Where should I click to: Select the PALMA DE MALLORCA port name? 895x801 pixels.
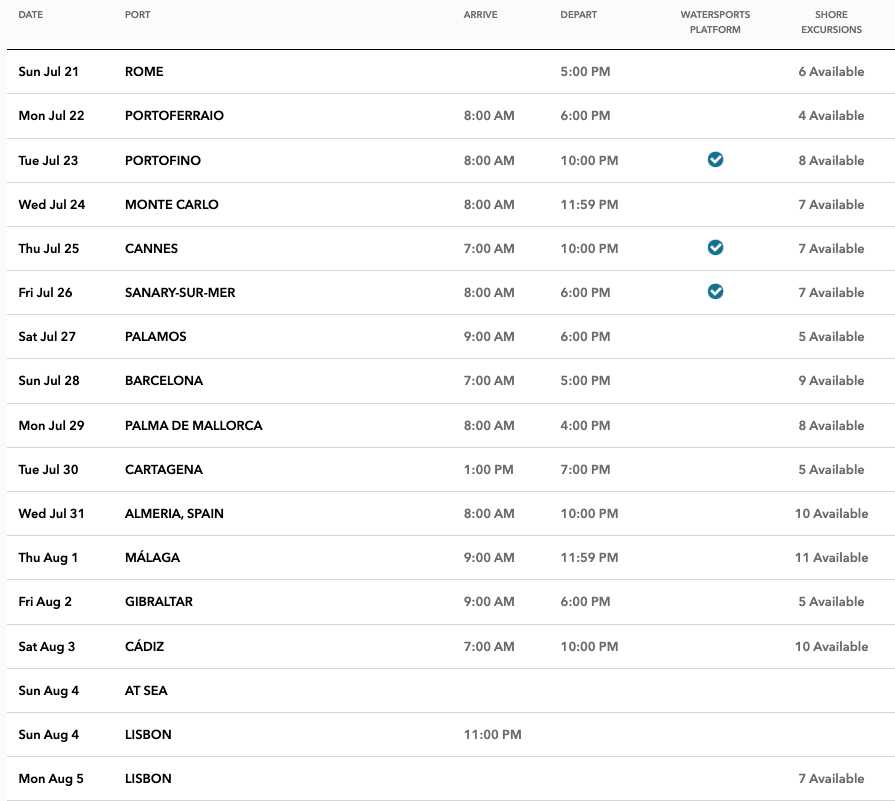(193, 426)
